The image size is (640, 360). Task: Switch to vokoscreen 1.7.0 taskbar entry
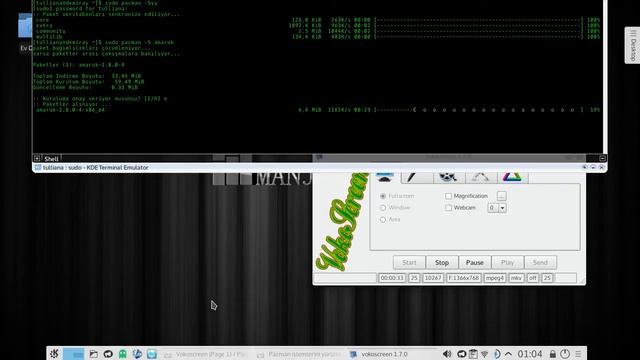point(393,355)
